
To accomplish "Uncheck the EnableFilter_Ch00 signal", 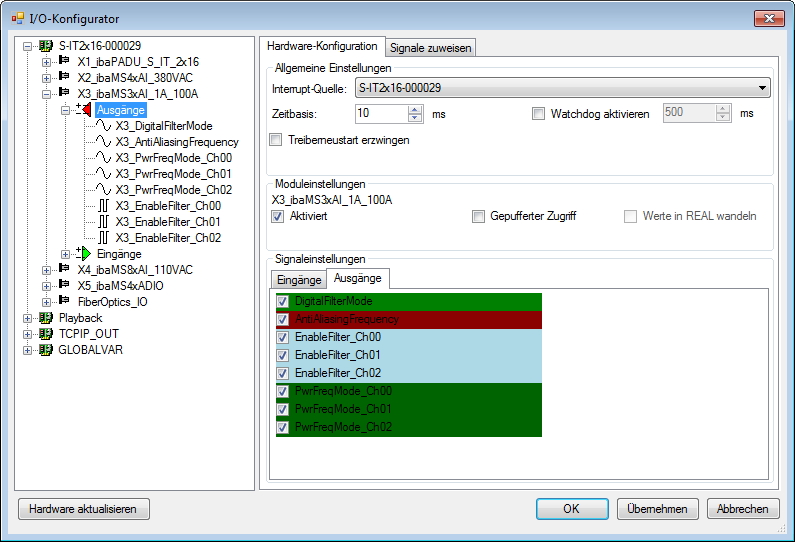I will click(x=282, y=337).
